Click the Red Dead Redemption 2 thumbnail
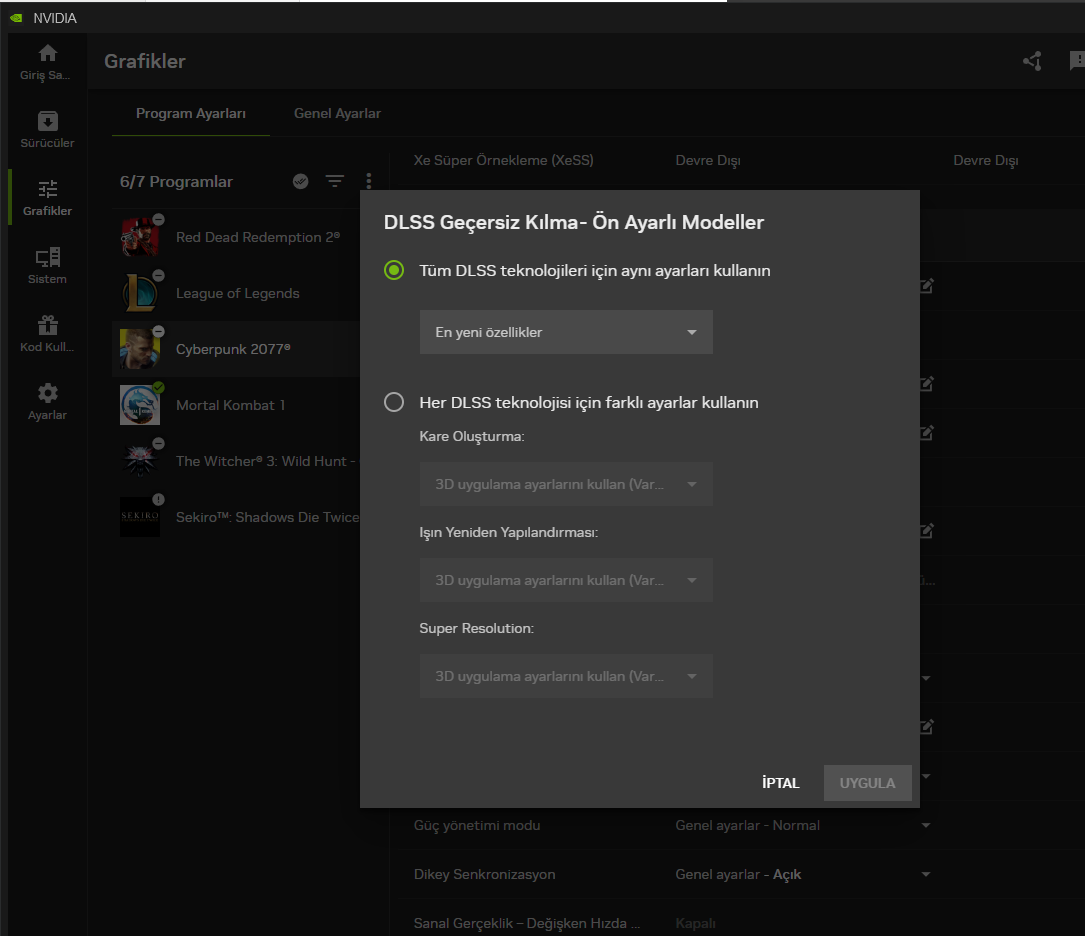 (x=140, y=237)
